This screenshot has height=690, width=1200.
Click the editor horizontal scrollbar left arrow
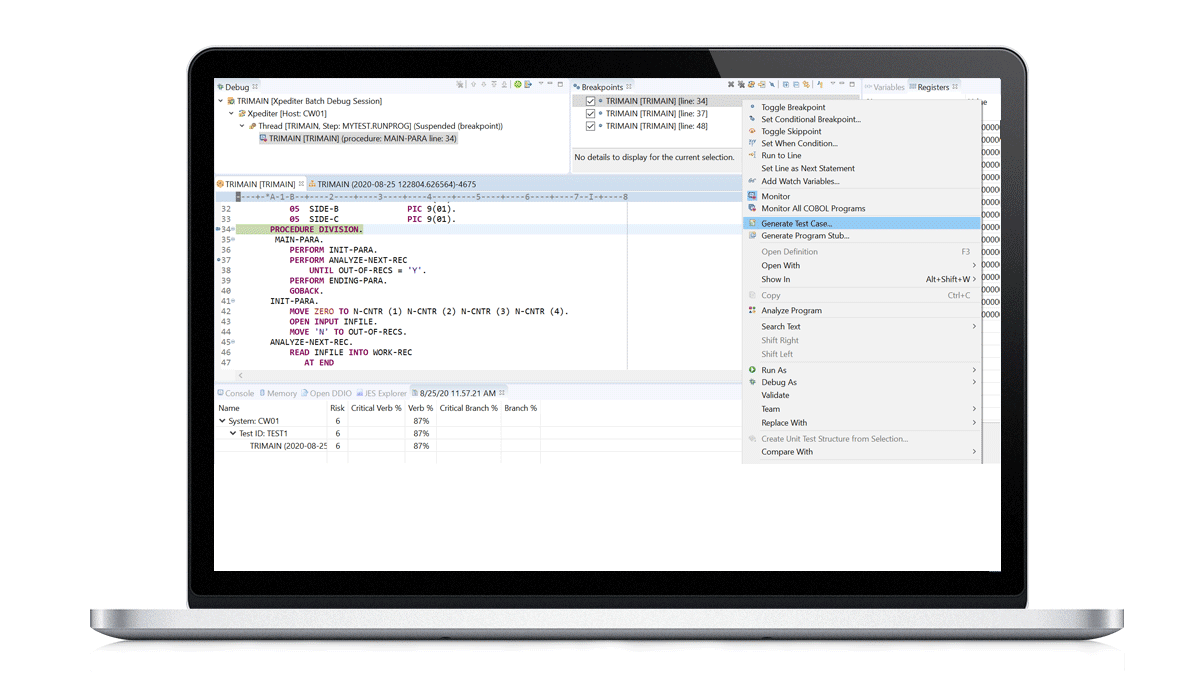(x=240, y=375)
